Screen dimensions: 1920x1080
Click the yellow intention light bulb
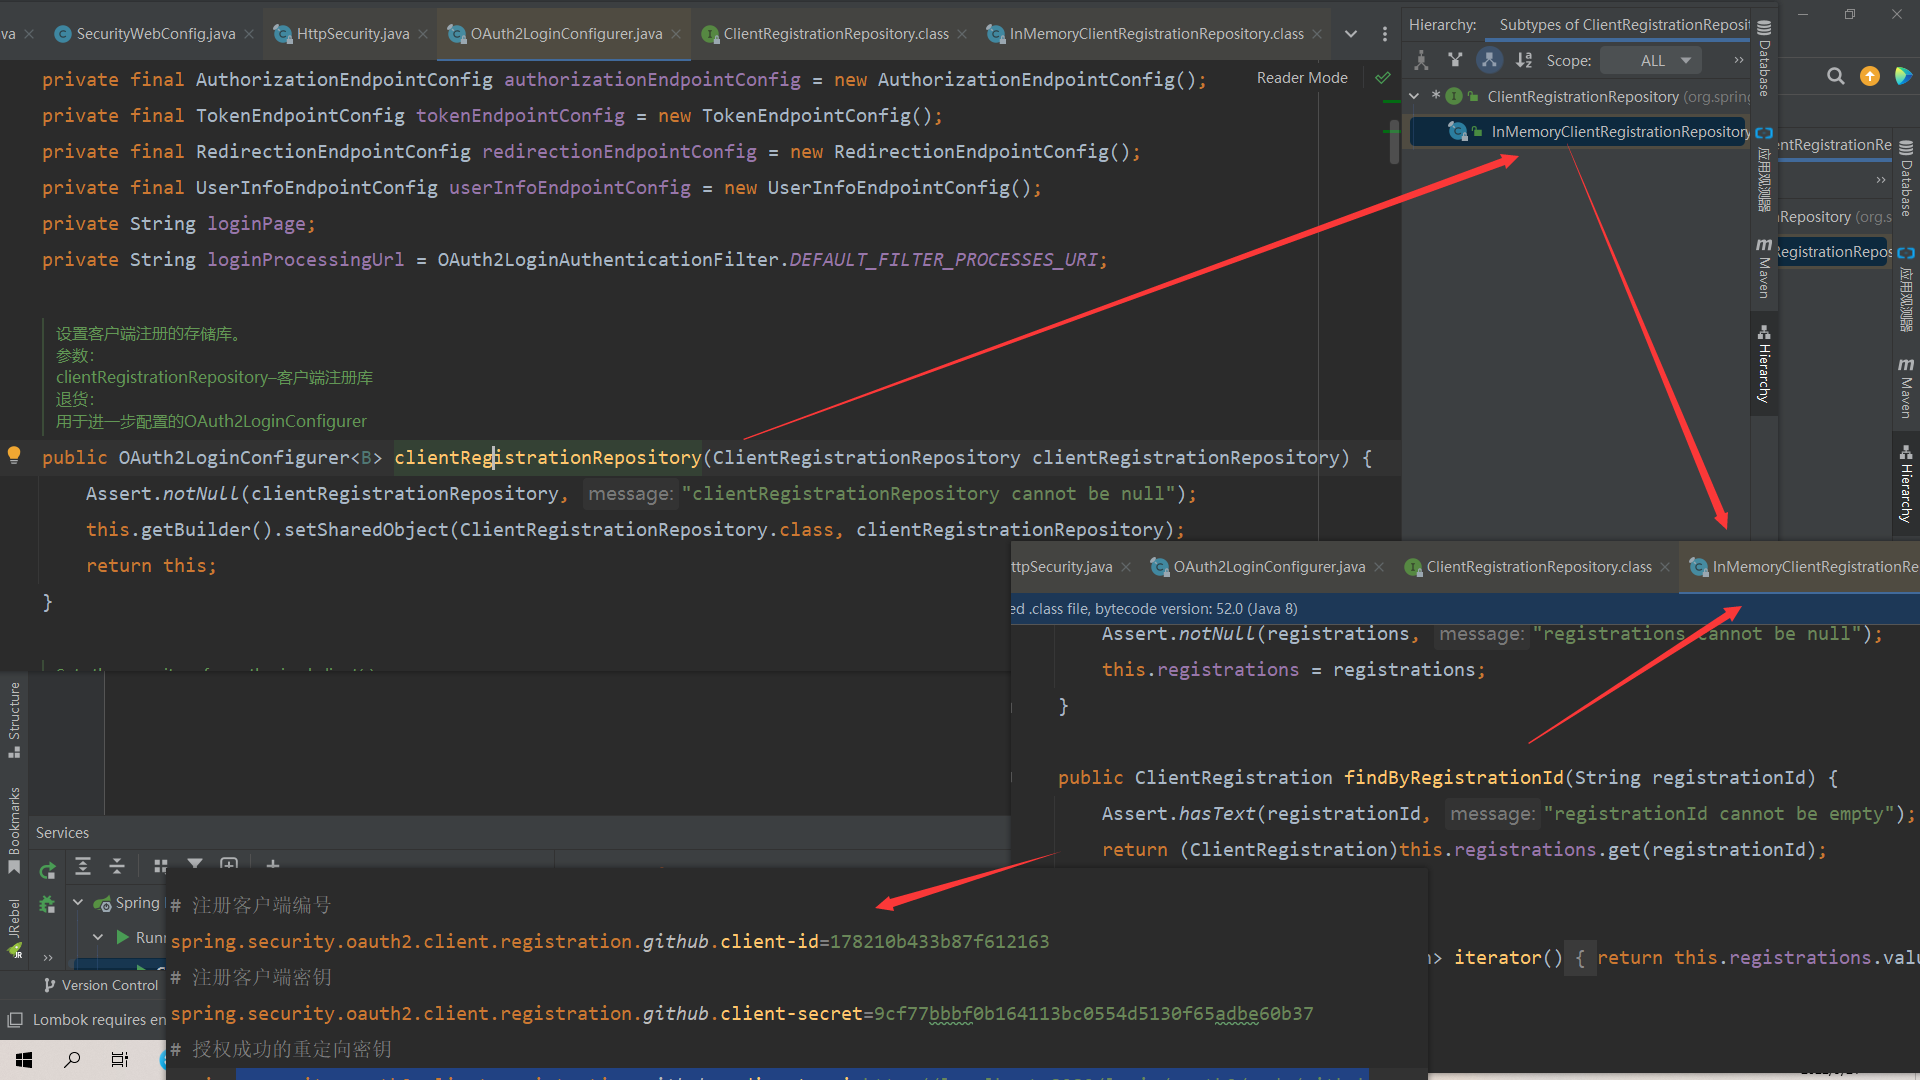[14, 456]
